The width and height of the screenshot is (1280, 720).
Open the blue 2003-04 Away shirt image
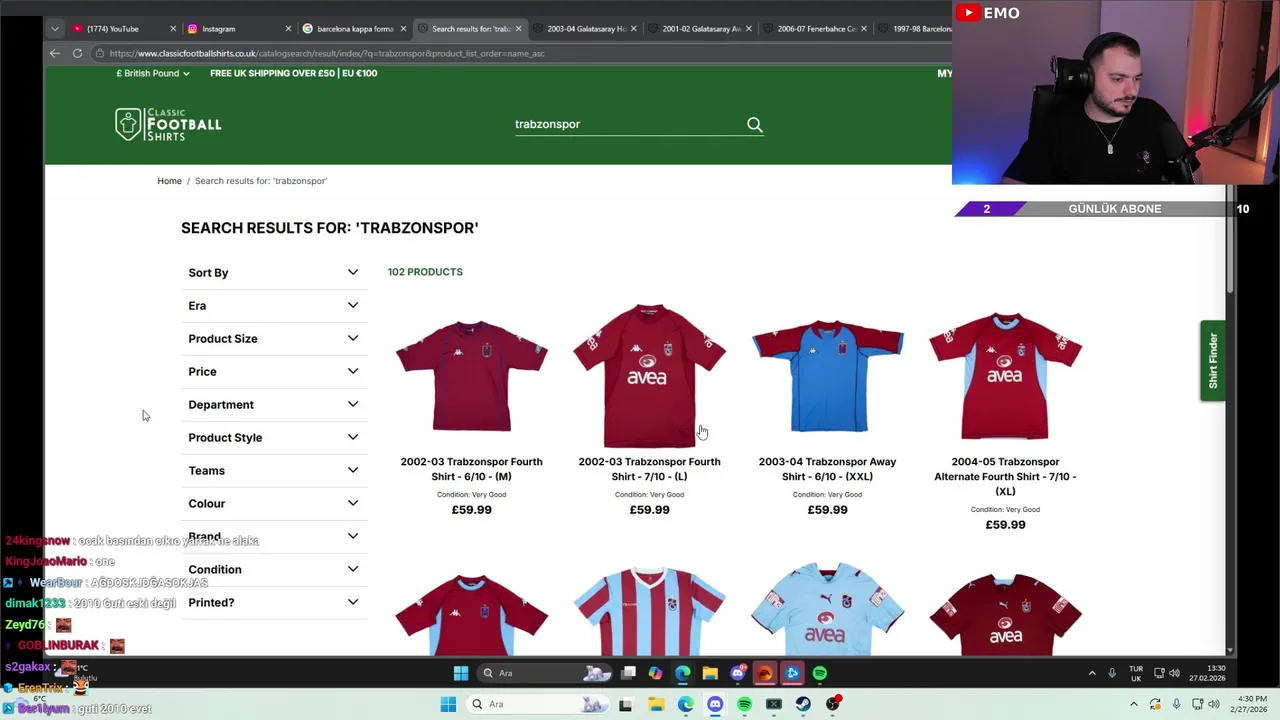pos(827,376)
